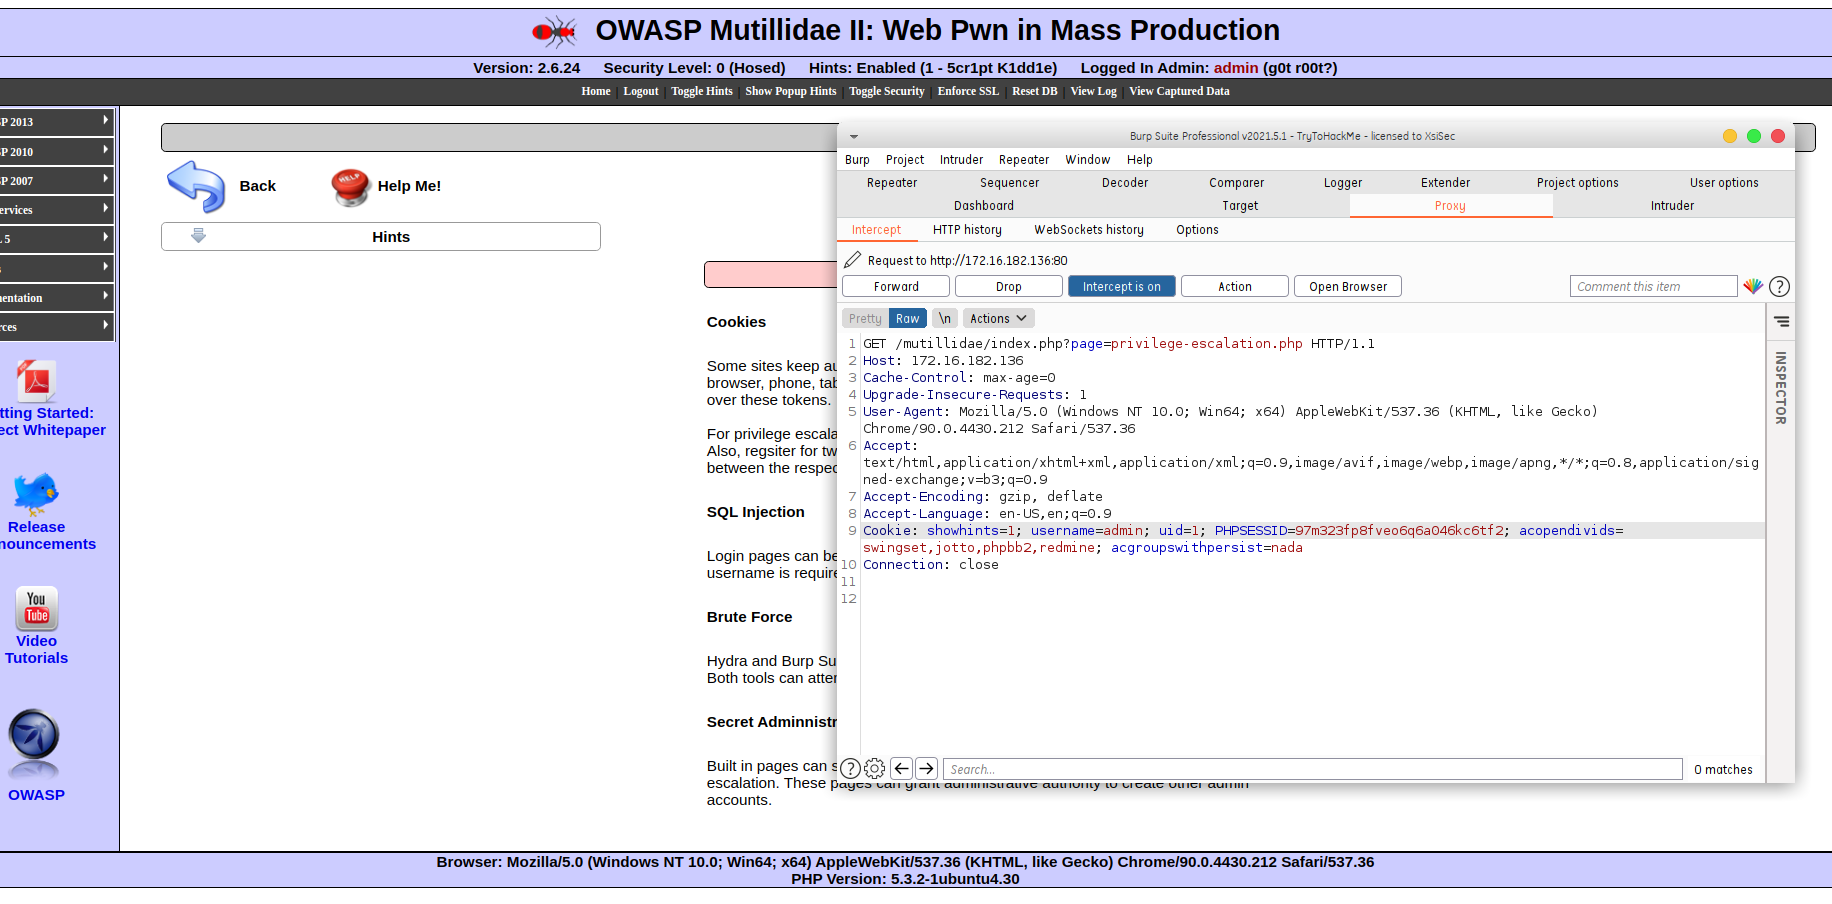The height and width of the screenshot is (904, 1832).
Task: Click the search help question mark icon
Action: [x=850, y=768]
